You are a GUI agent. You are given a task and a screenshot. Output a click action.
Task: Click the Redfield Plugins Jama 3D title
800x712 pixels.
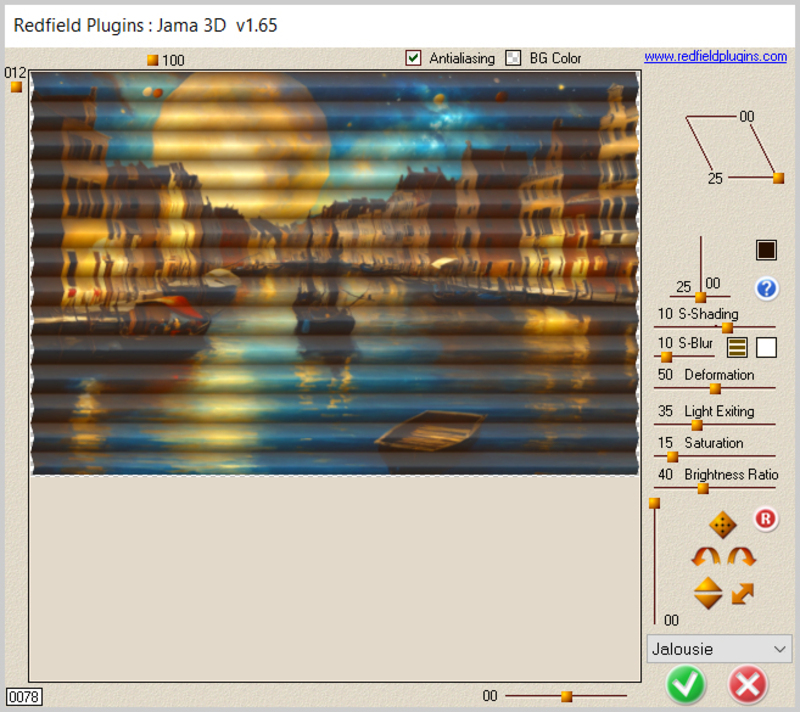[x=145, y=25]
